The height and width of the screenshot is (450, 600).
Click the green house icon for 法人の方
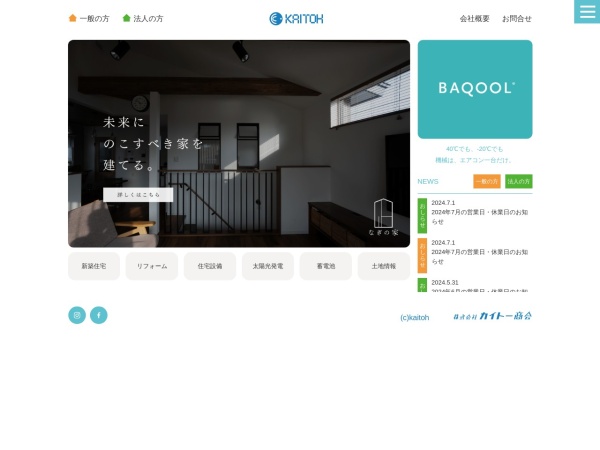(x=126, y=18)
